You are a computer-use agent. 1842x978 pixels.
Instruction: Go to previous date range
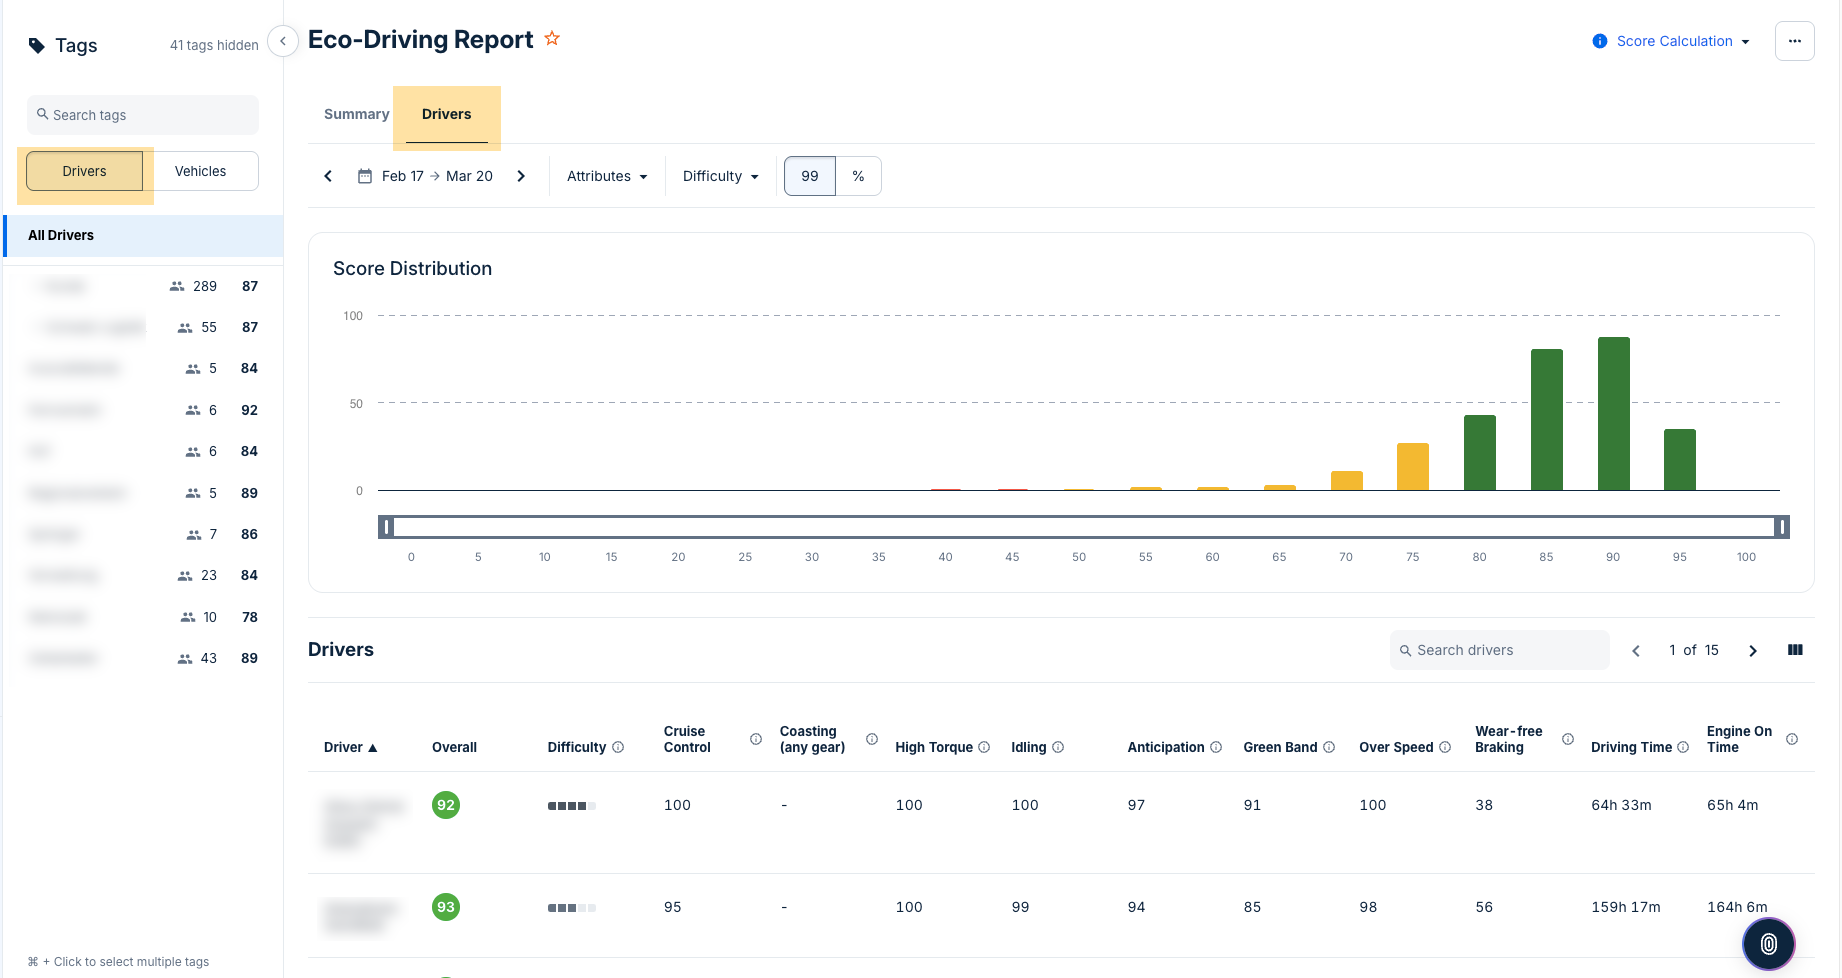point(328,176)
